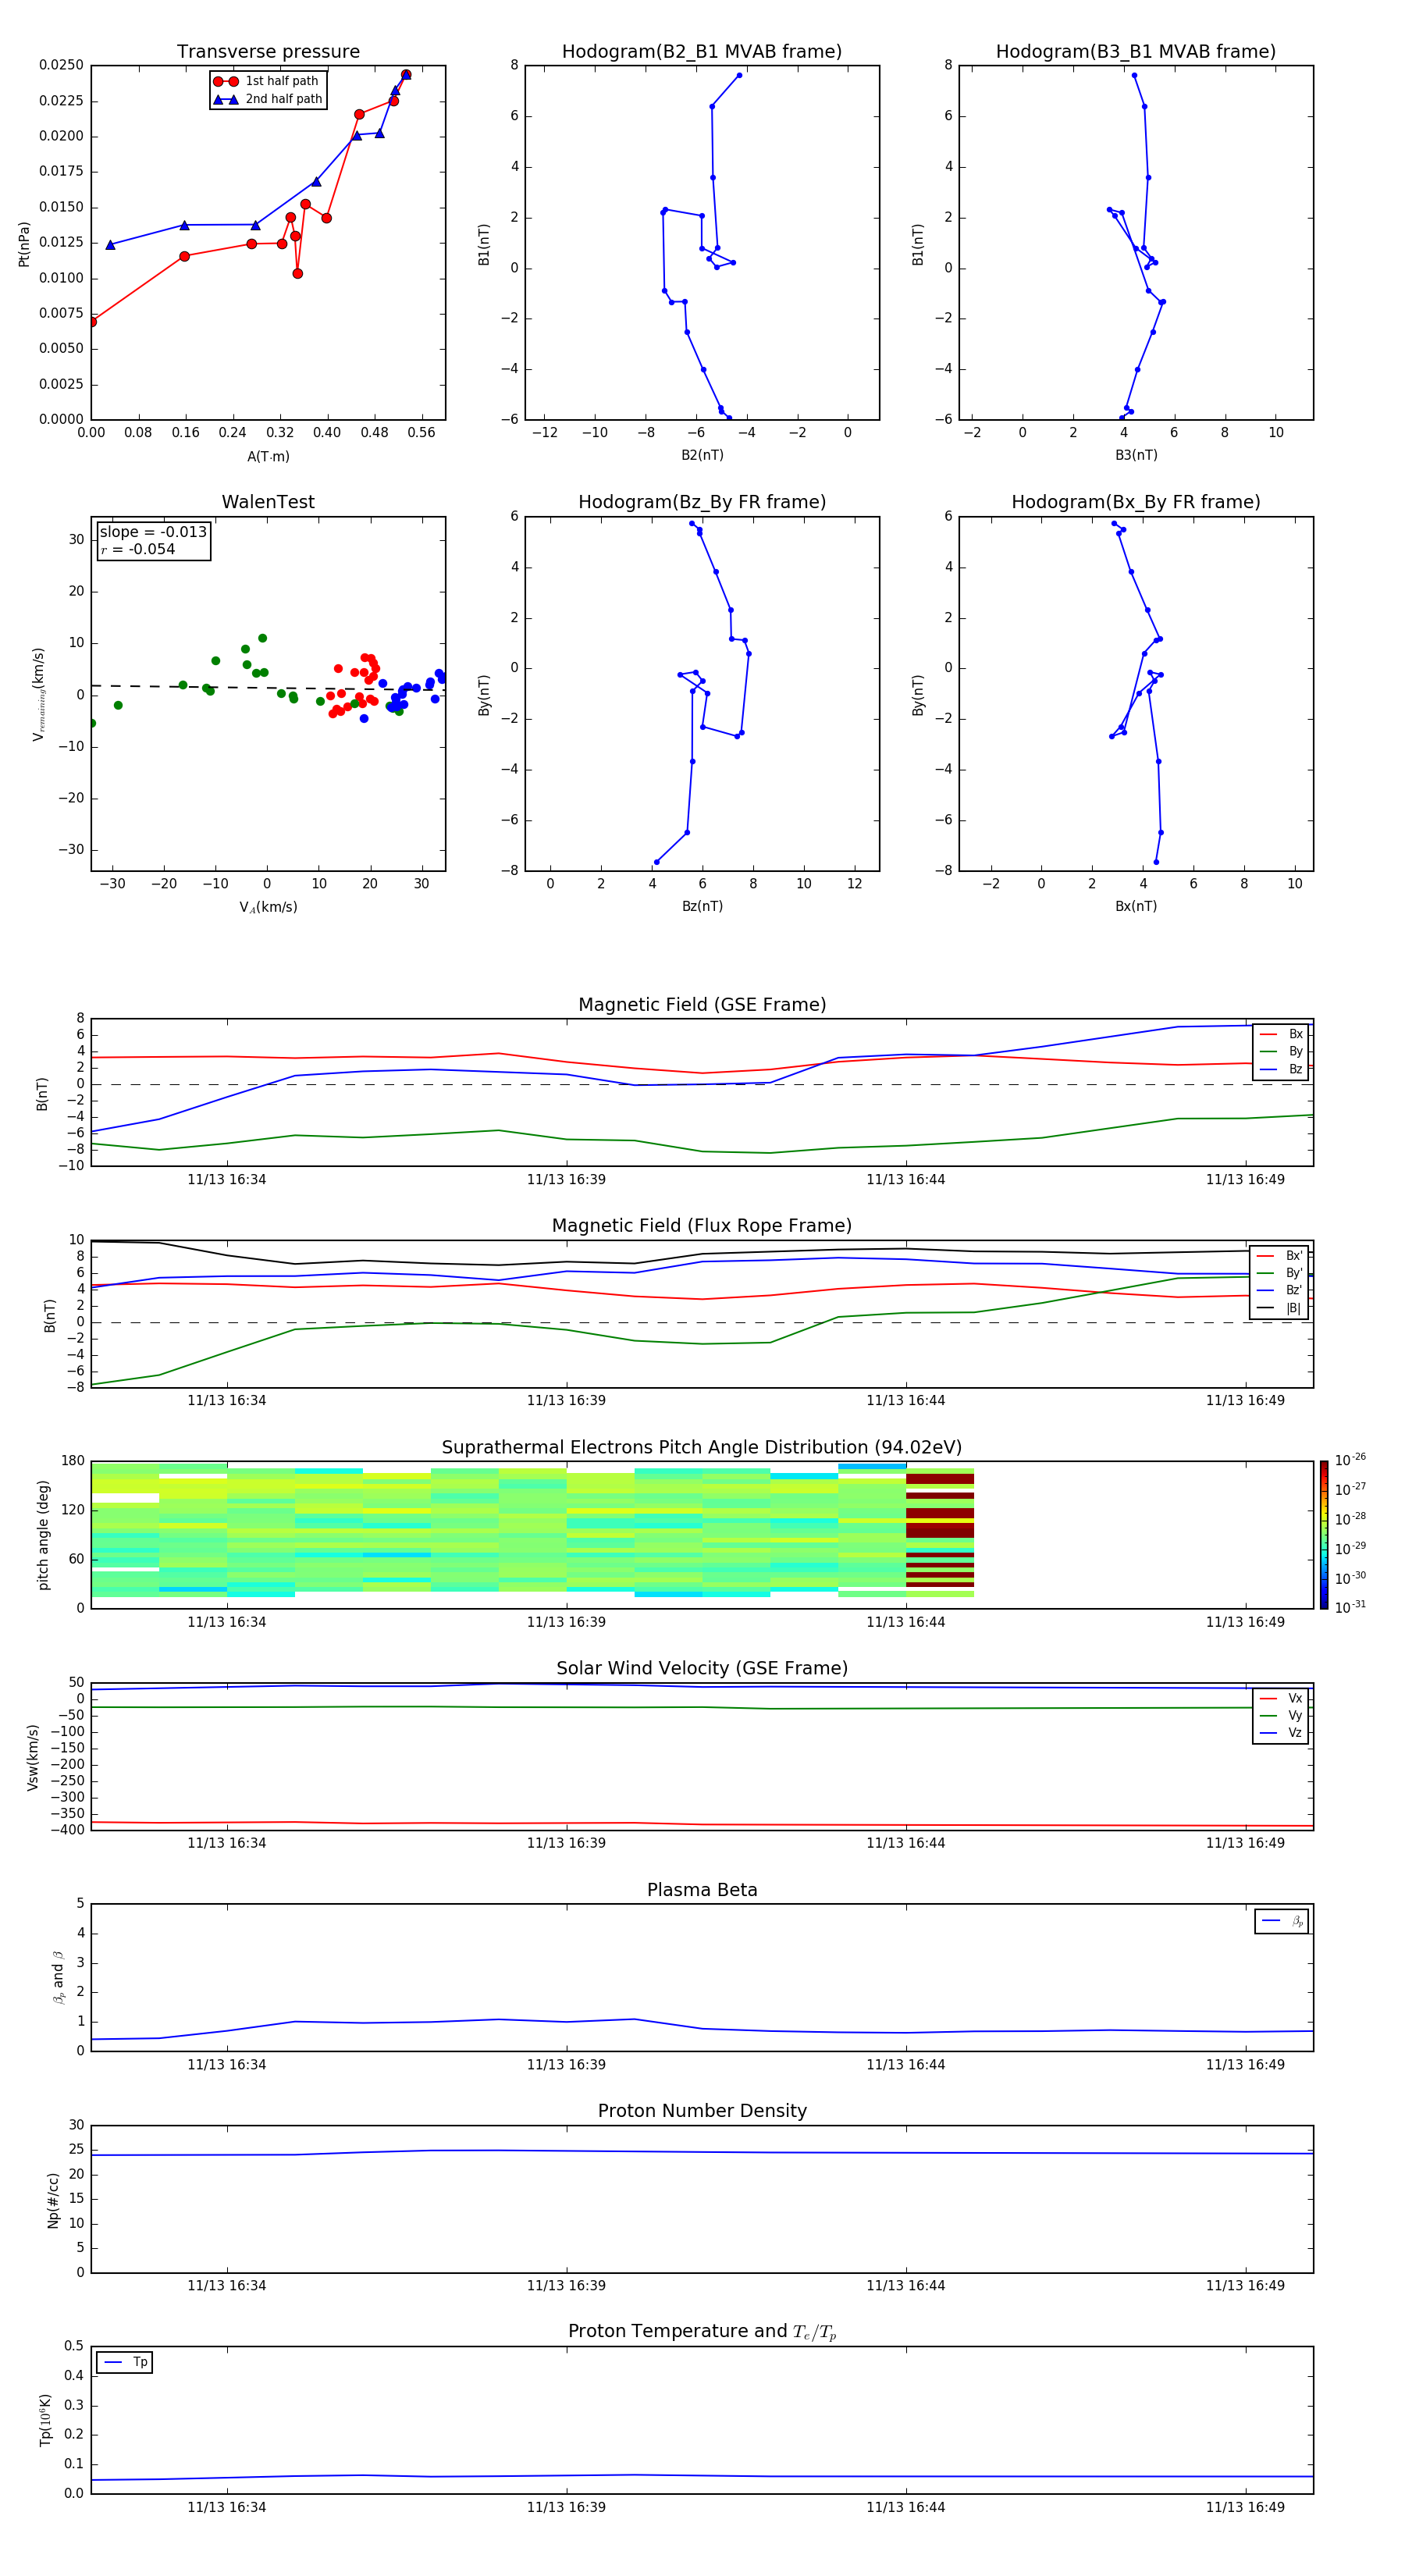Click the 'Plasma Beta' title

coord(702,1890)
